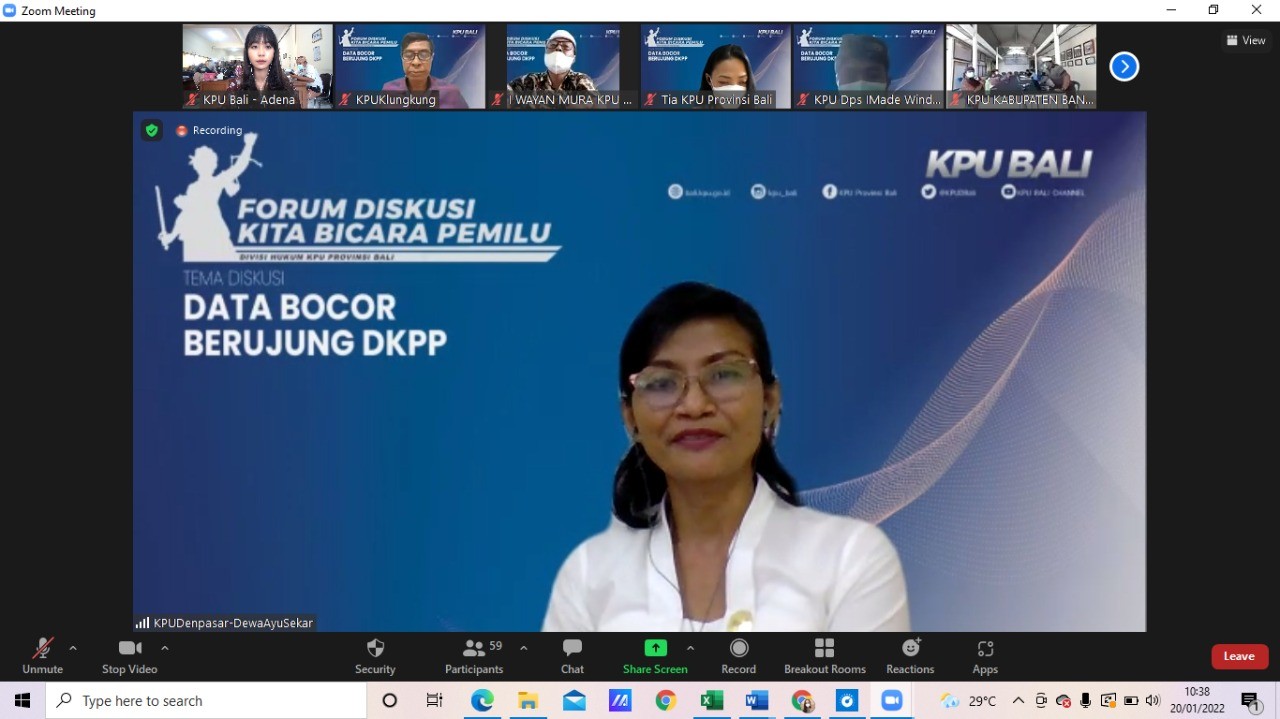
Task: Open the Chat panel
Action: coord(572,656)
